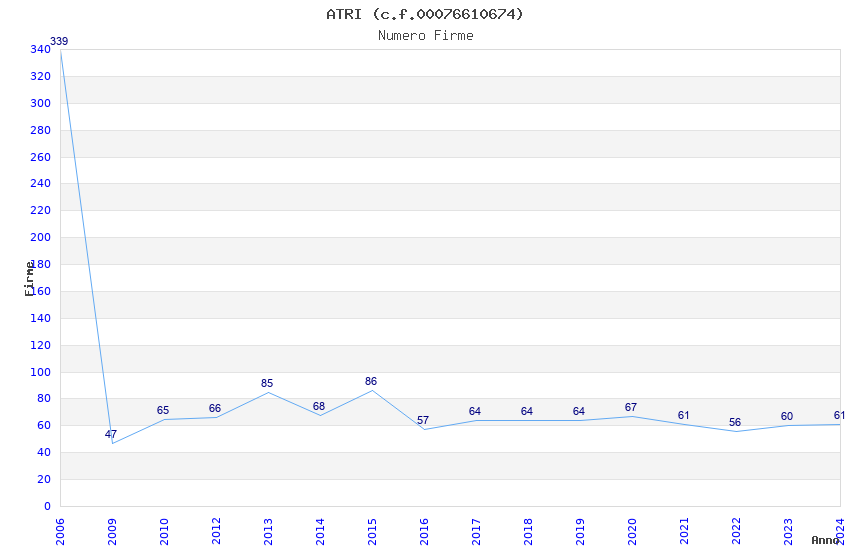The width and height of the screenshot is (850, 550).
Task: Click the data label 61 above year 2021
Action: pyautogui.click(x=684, y=415)
